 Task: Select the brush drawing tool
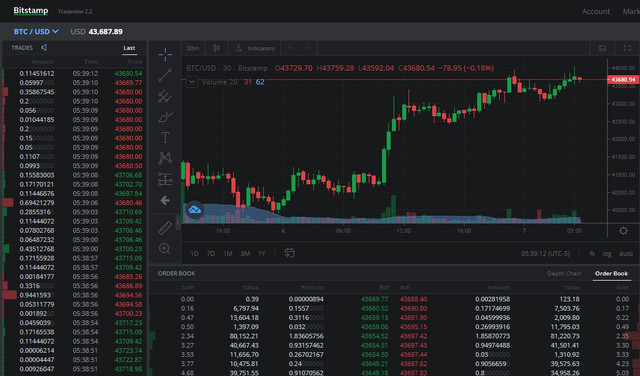[x=165, y=117]
